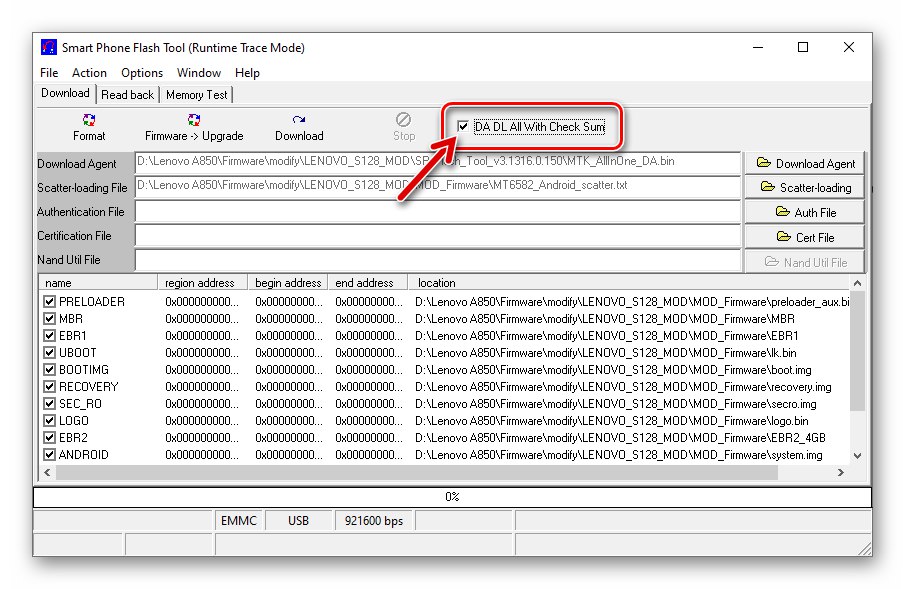
Task: Click the Smart Phone Flash Tool title icon
Action: click(49, 47)
